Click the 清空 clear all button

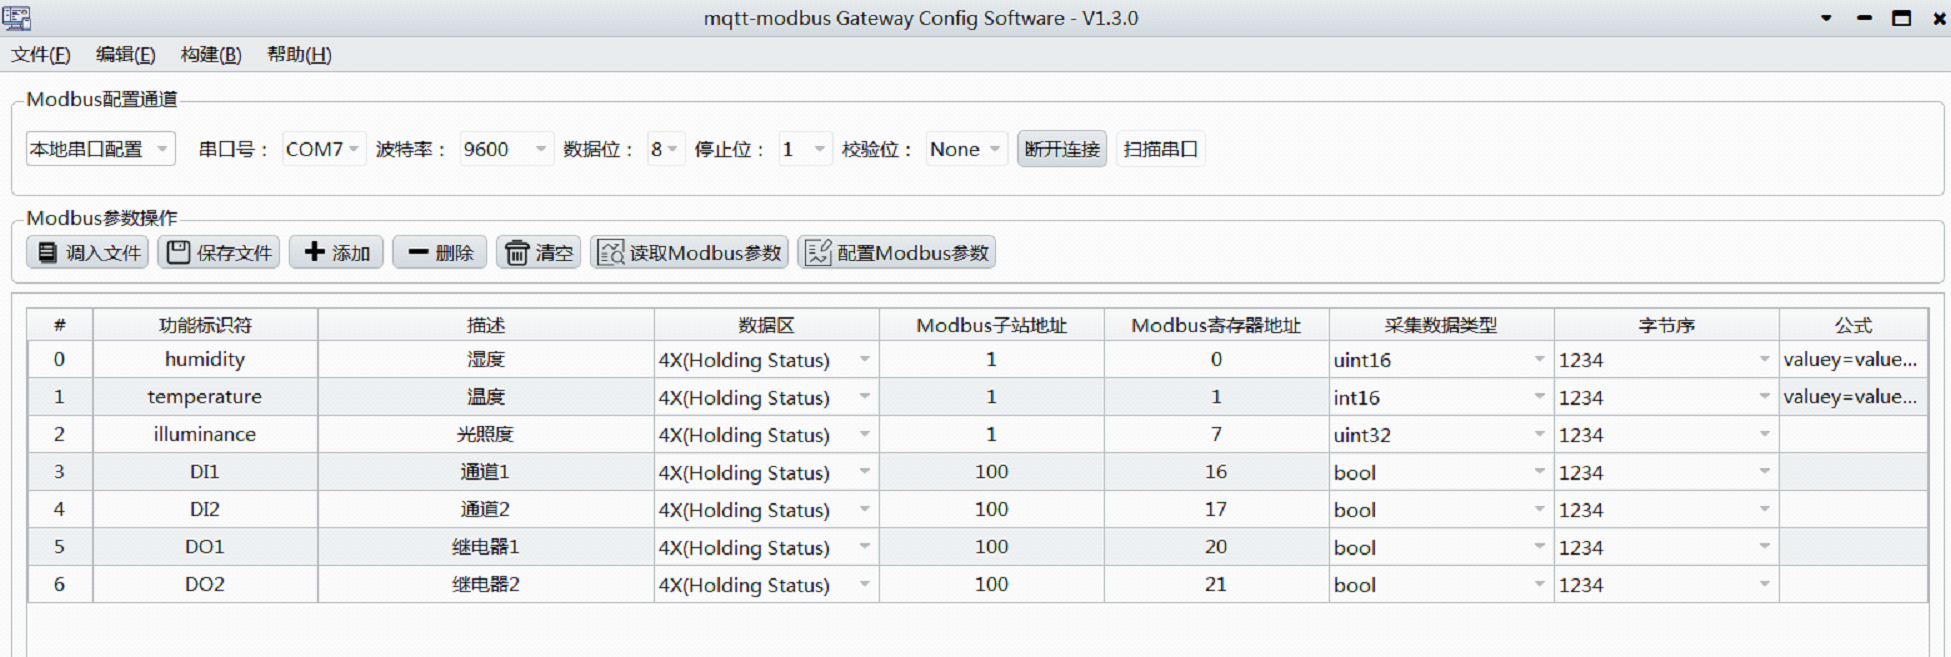tap(539, 253)
